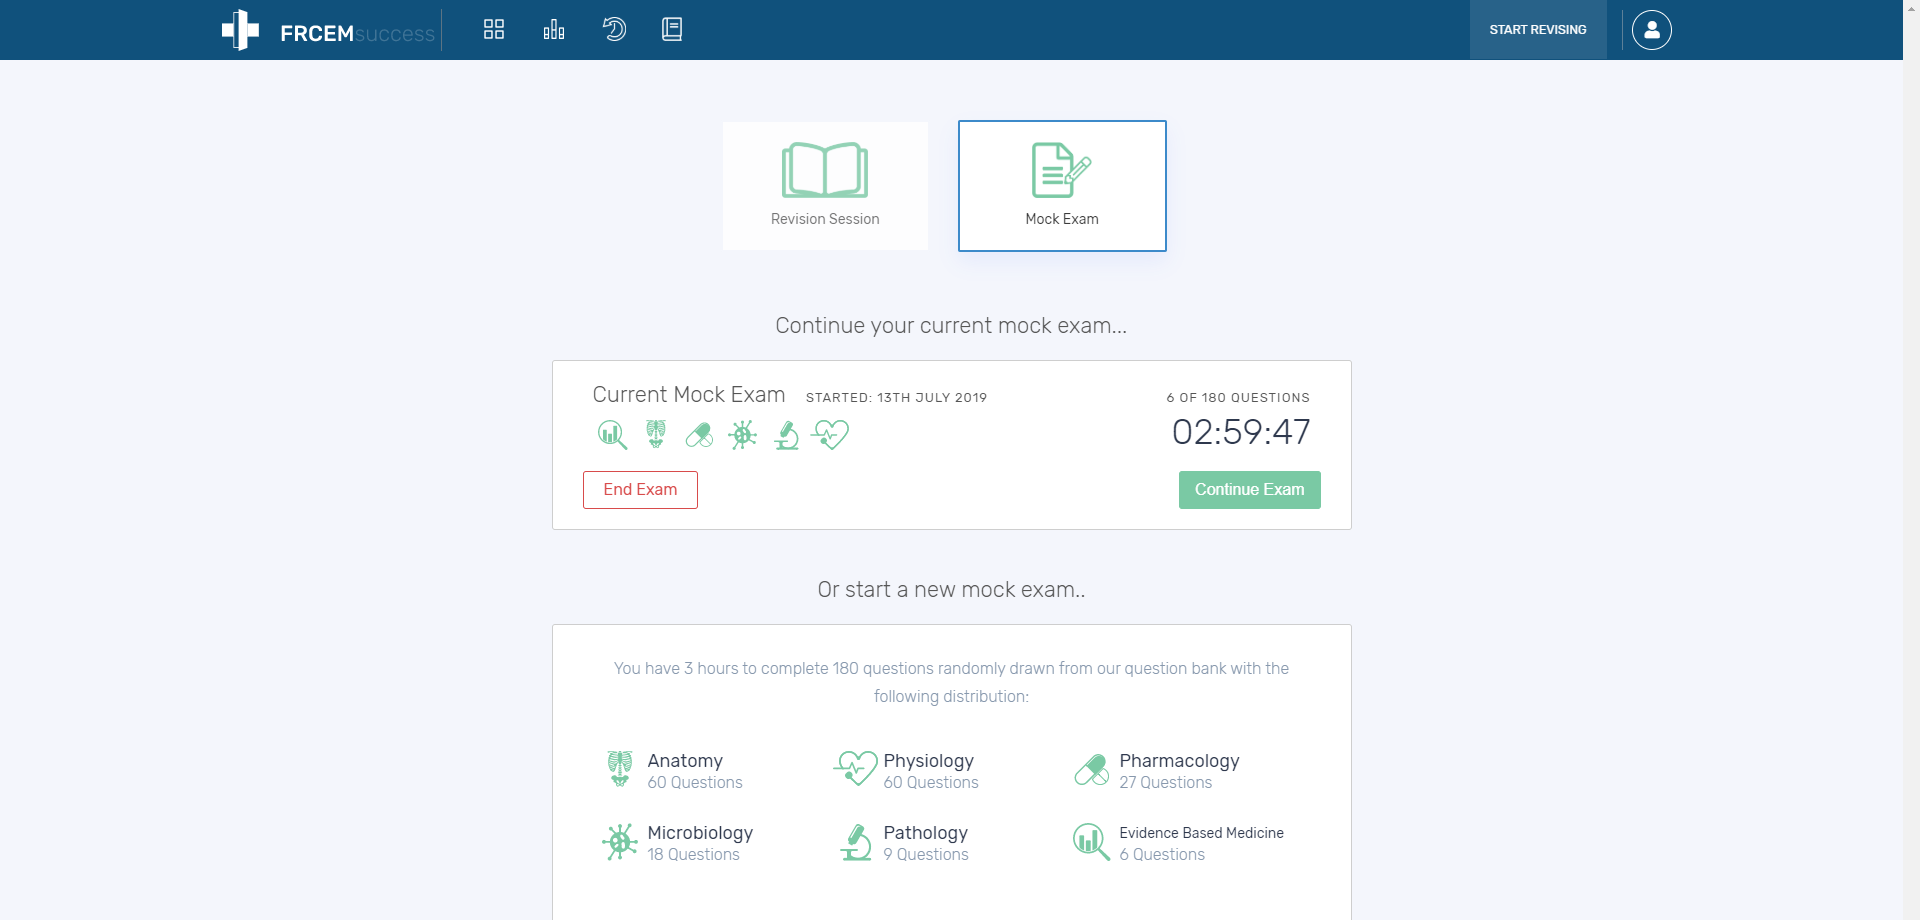Click the Pharmacology pill icon in current exam
This screenshot has width=1920, height=920.
(699, 435)
